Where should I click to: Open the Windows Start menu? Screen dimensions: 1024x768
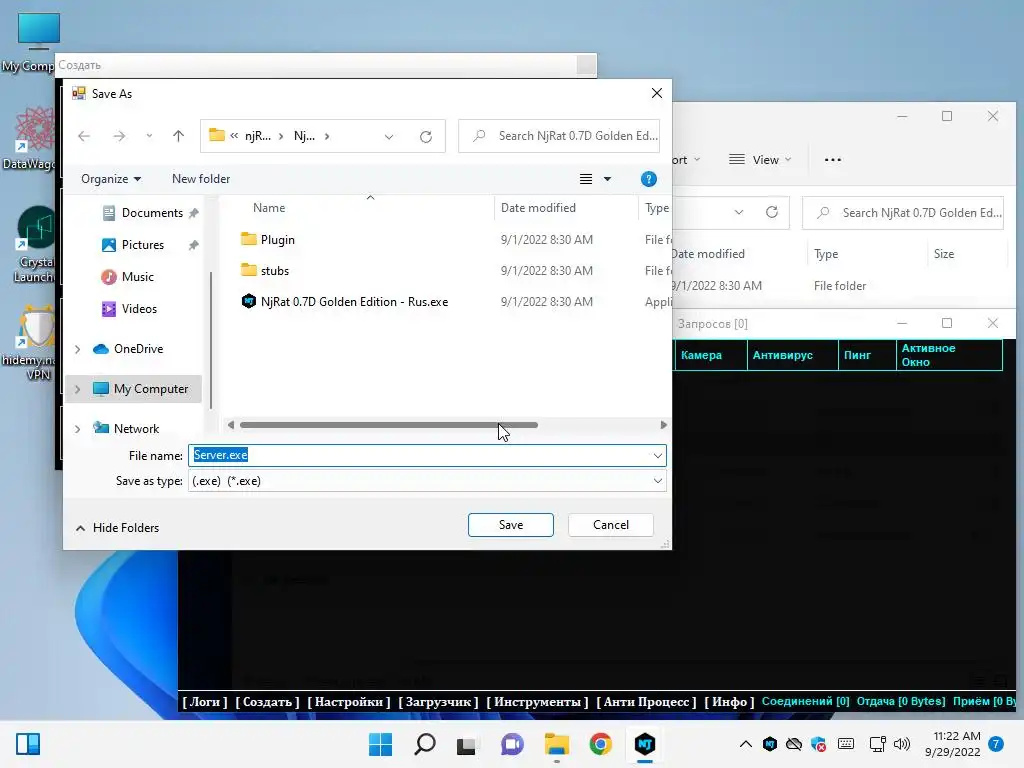click(x=380, y=744)
